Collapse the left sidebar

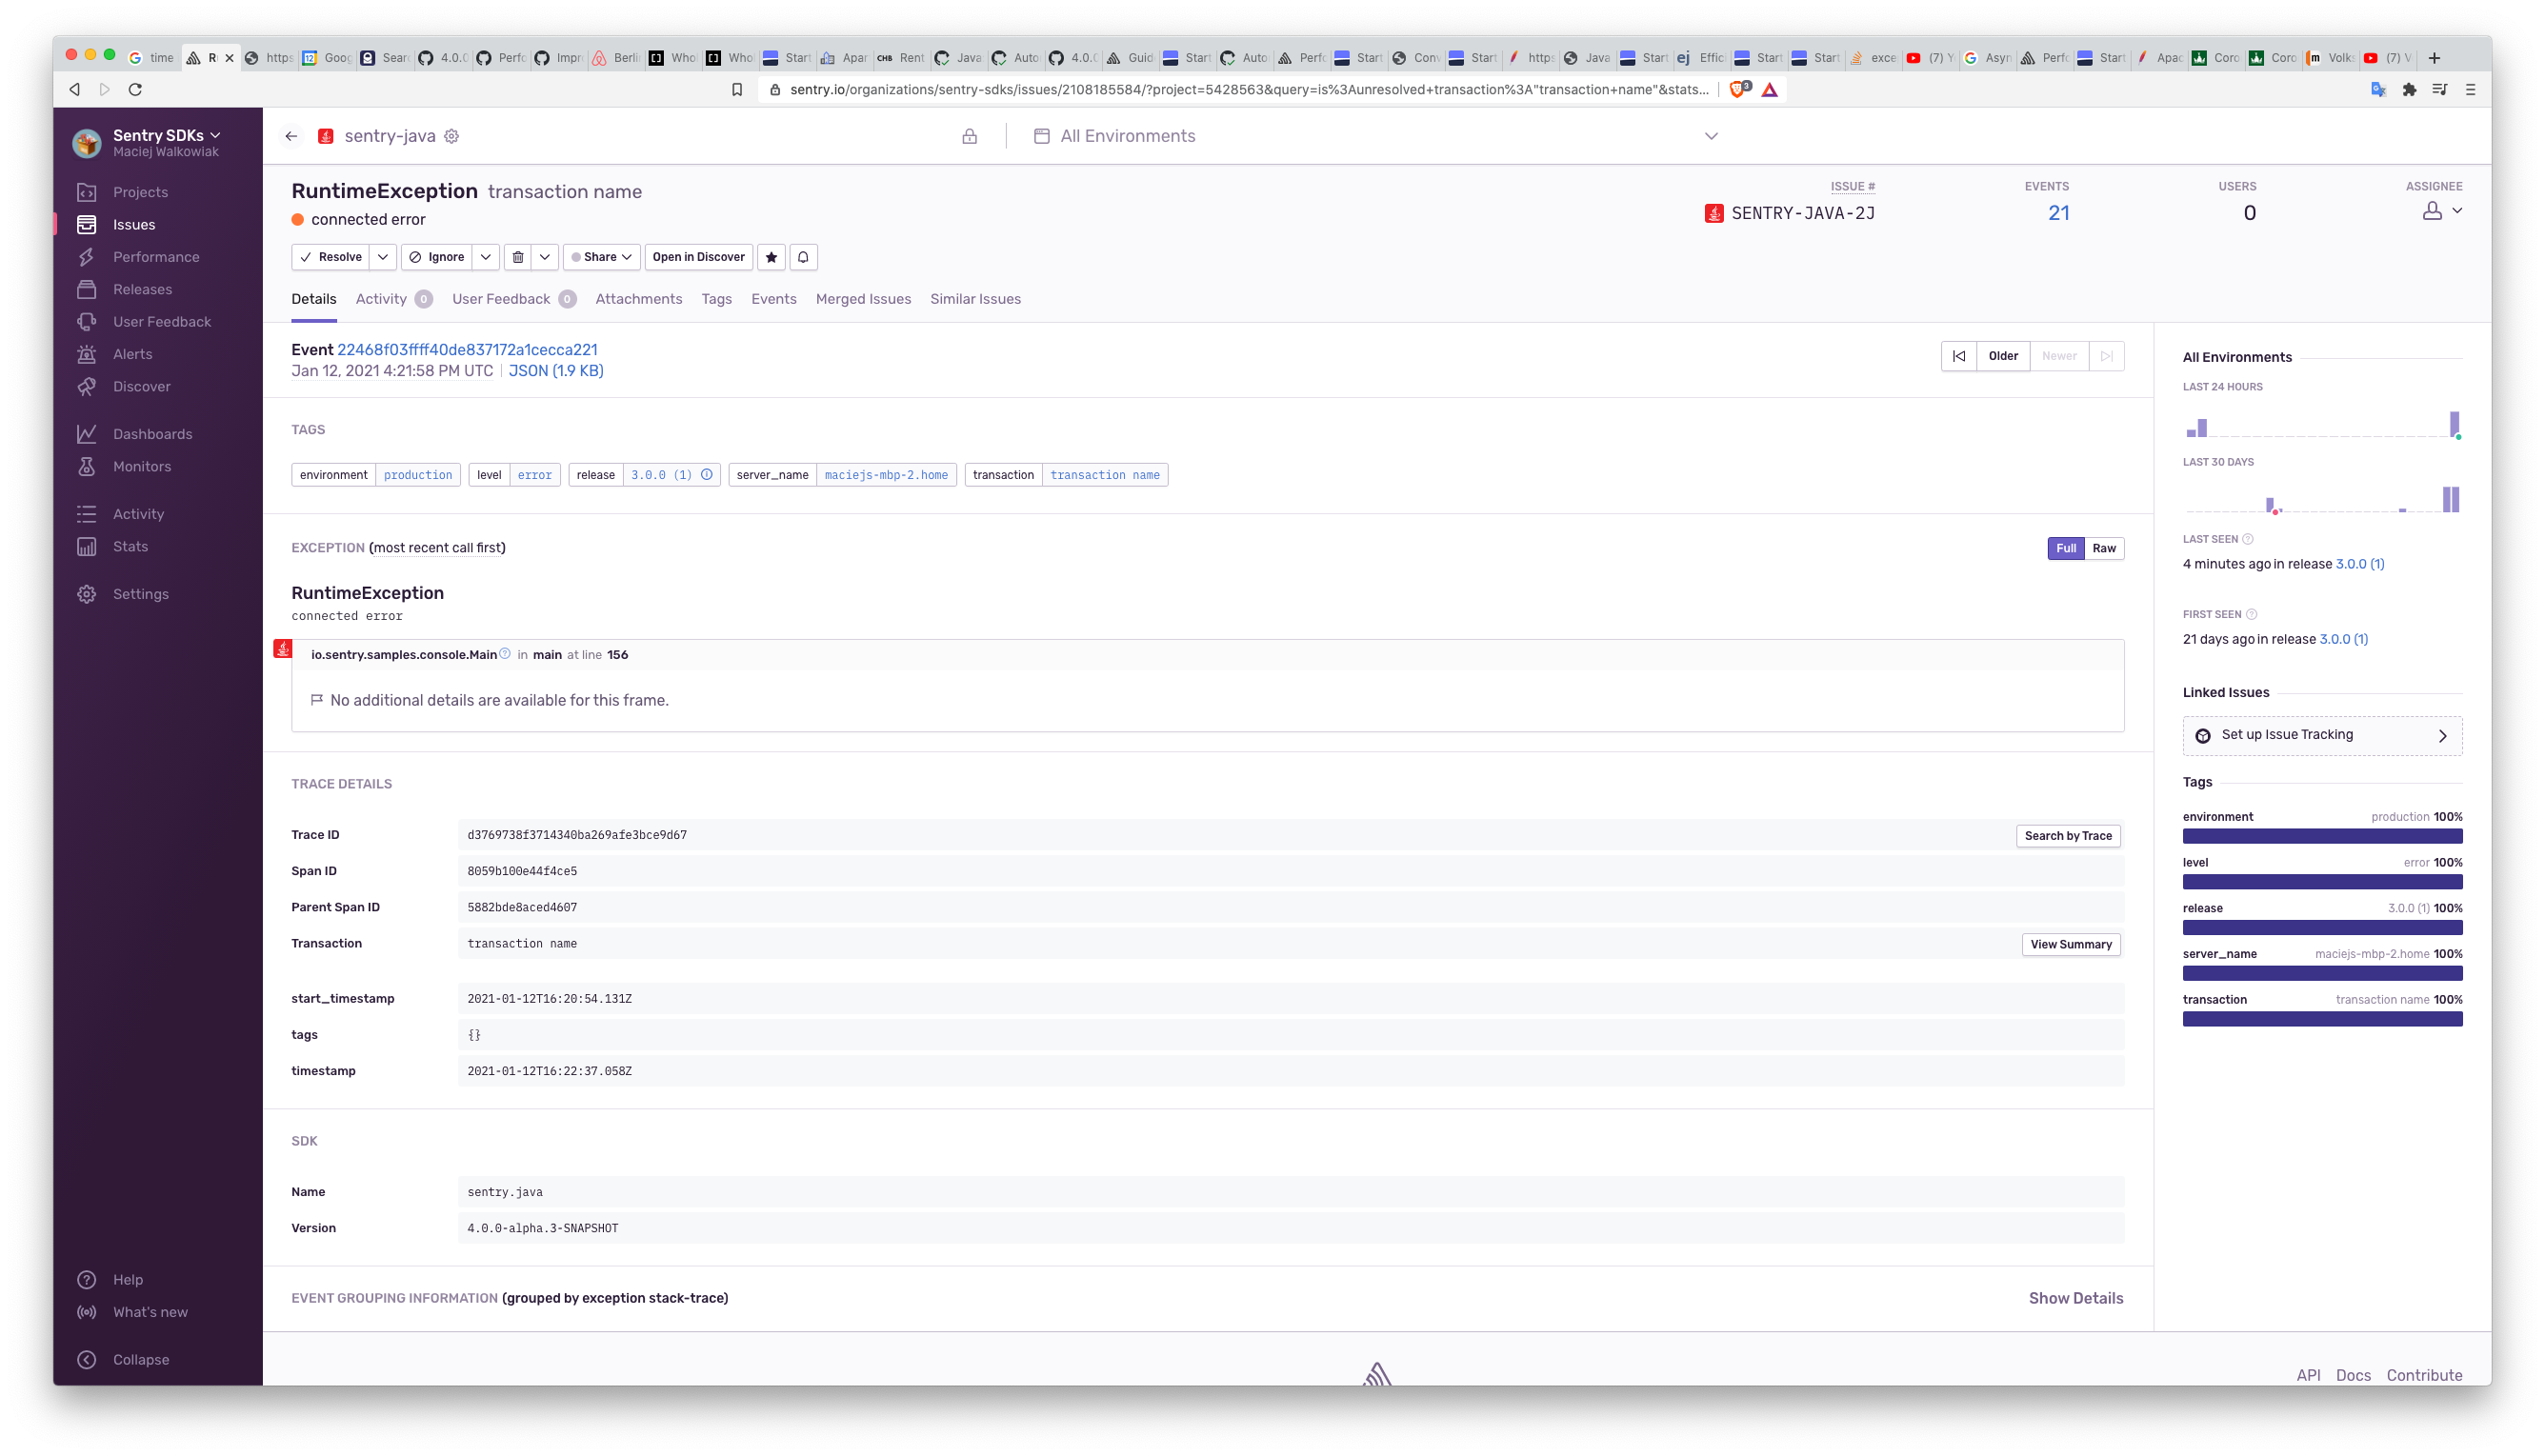140,1360
